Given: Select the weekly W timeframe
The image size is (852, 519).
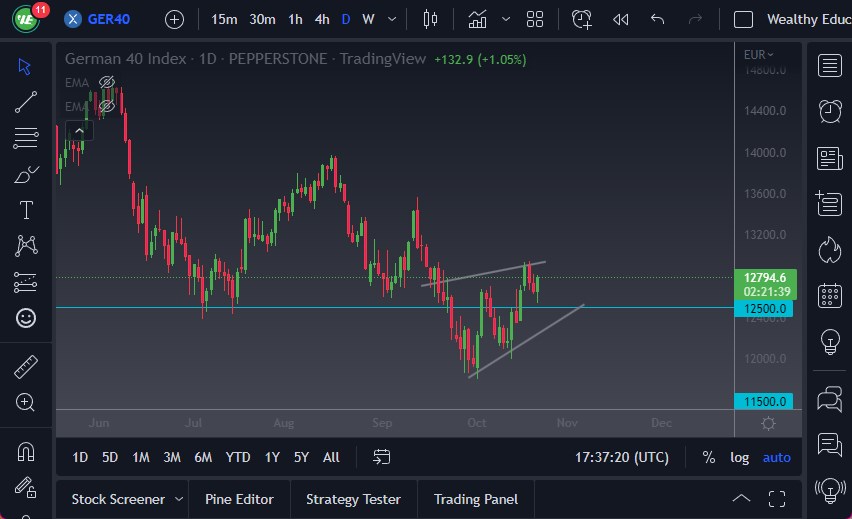Looking at the screenshot, I should [x=368, y=20].
